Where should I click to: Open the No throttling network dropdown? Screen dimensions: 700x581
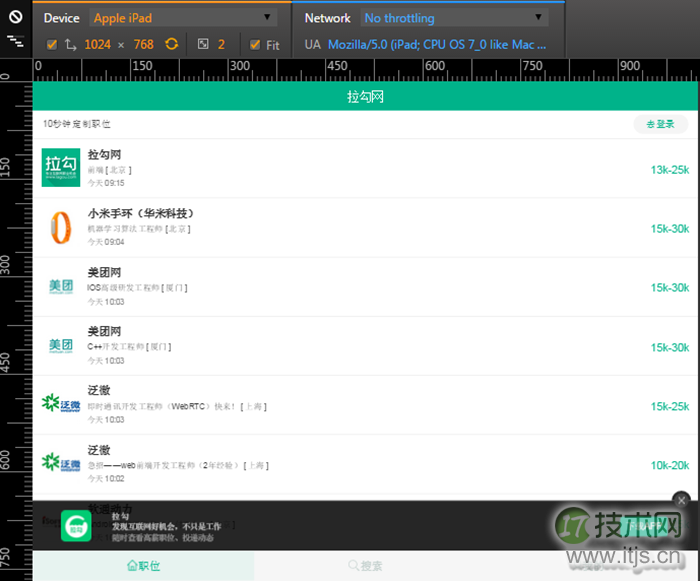(x=454, y=18)
